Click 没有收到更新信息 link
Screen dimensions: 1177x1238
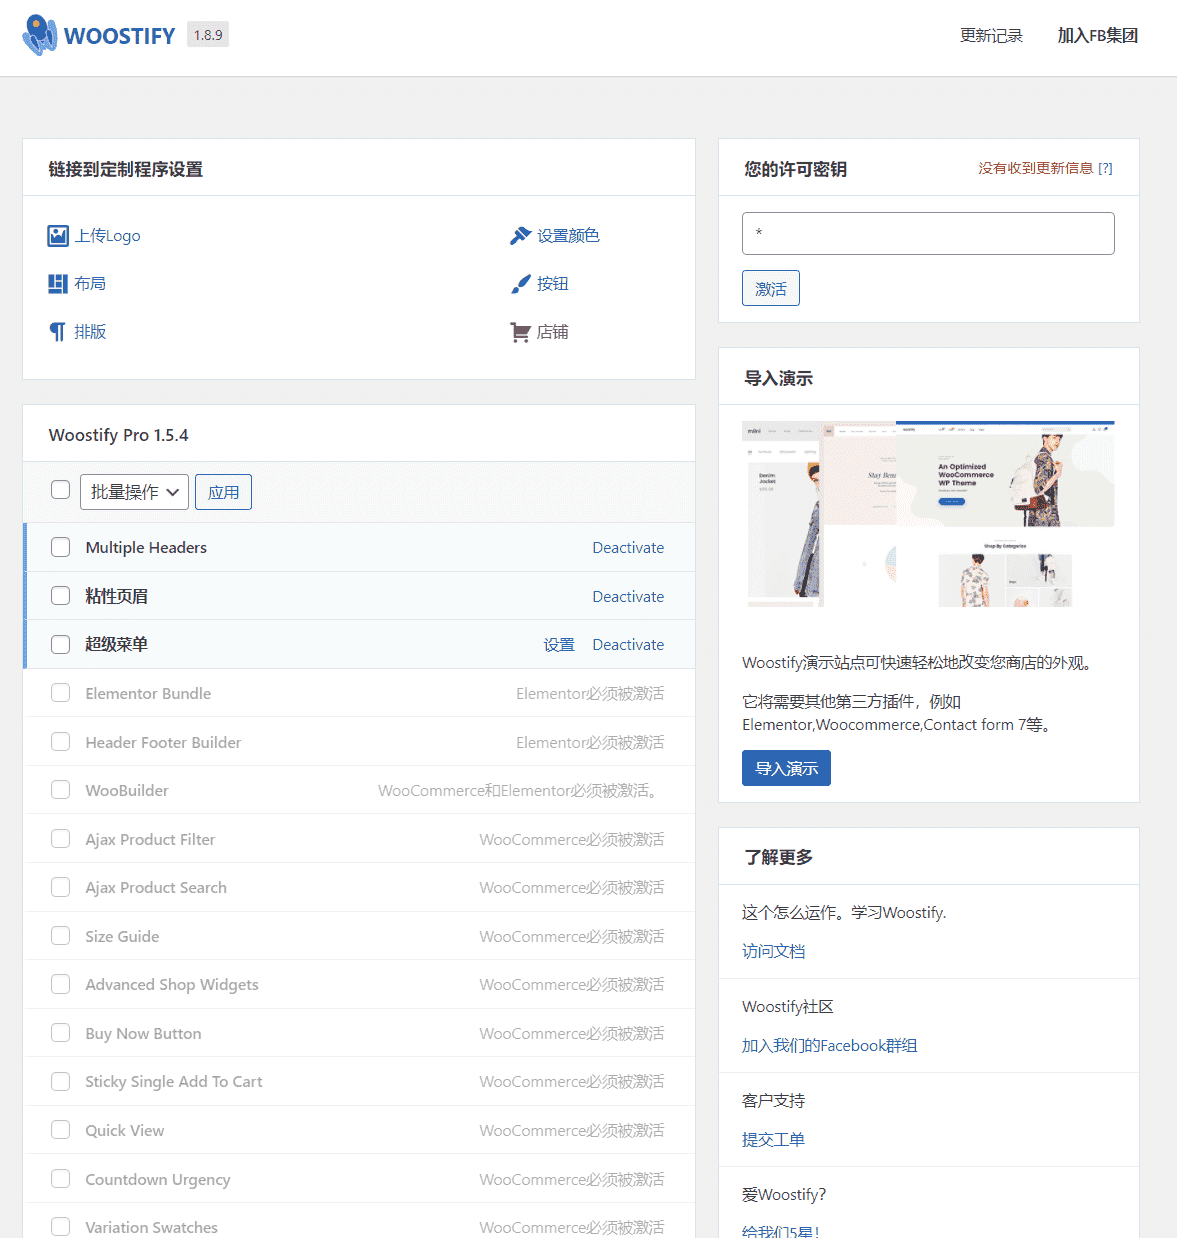[1036, 168]
